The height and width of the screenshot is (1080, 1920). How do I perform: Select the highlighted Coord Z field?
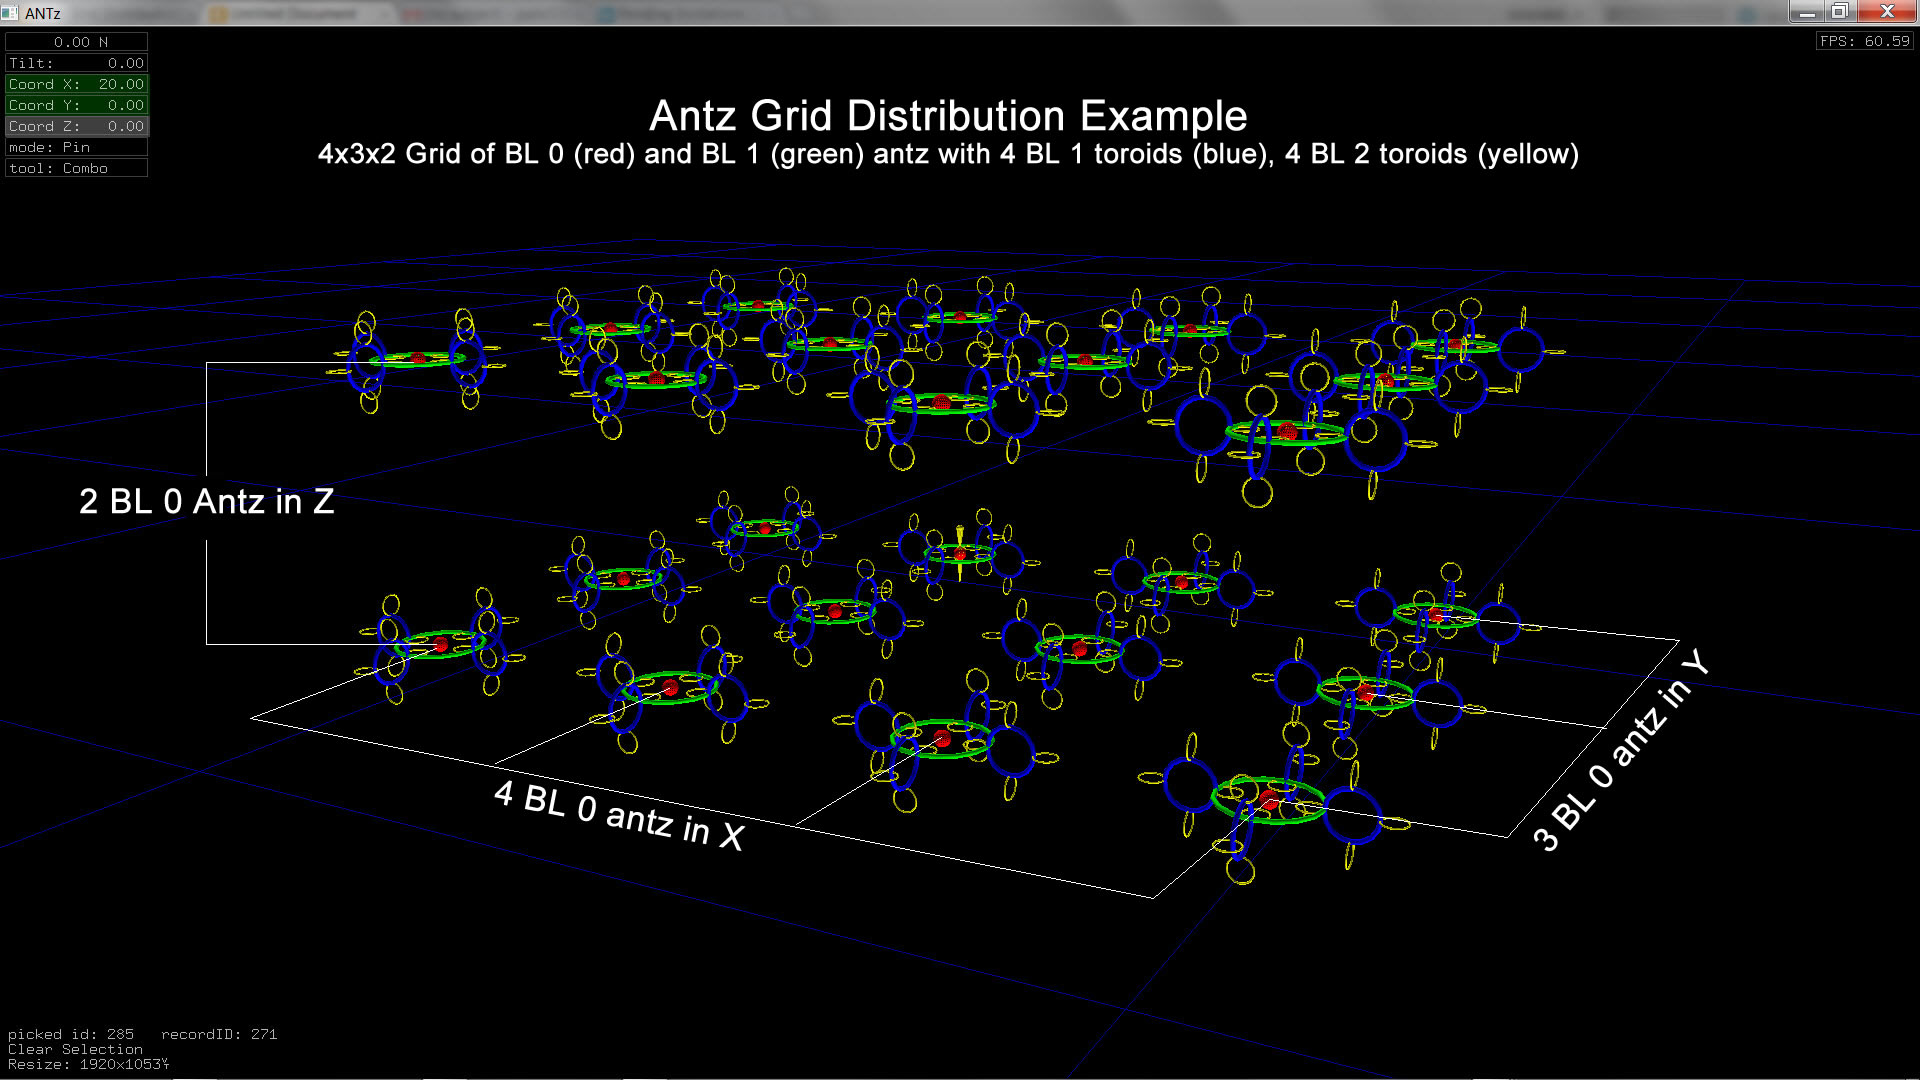[77, 126]
